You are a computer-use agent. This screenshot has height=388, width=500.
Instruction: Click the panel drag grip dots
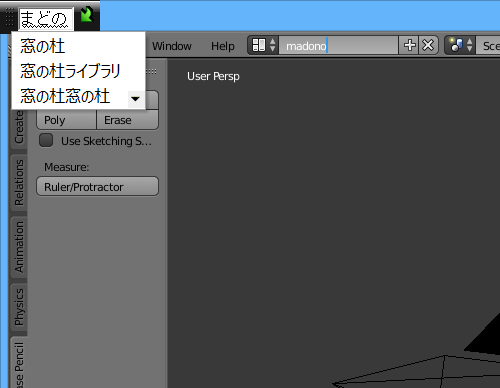[x=152, y=71]
